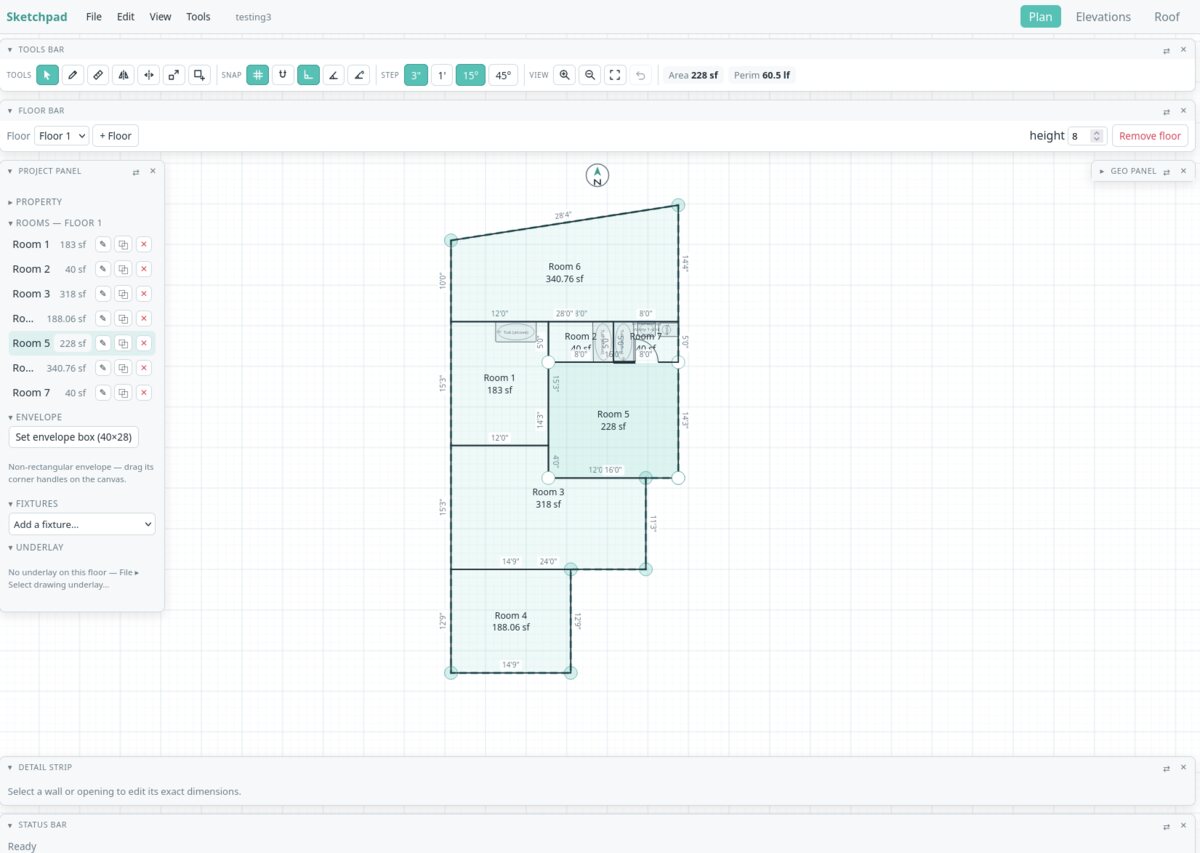1200x853 pixels.
Task: Duplicate Room 2
Action: [x=123, y=269]
